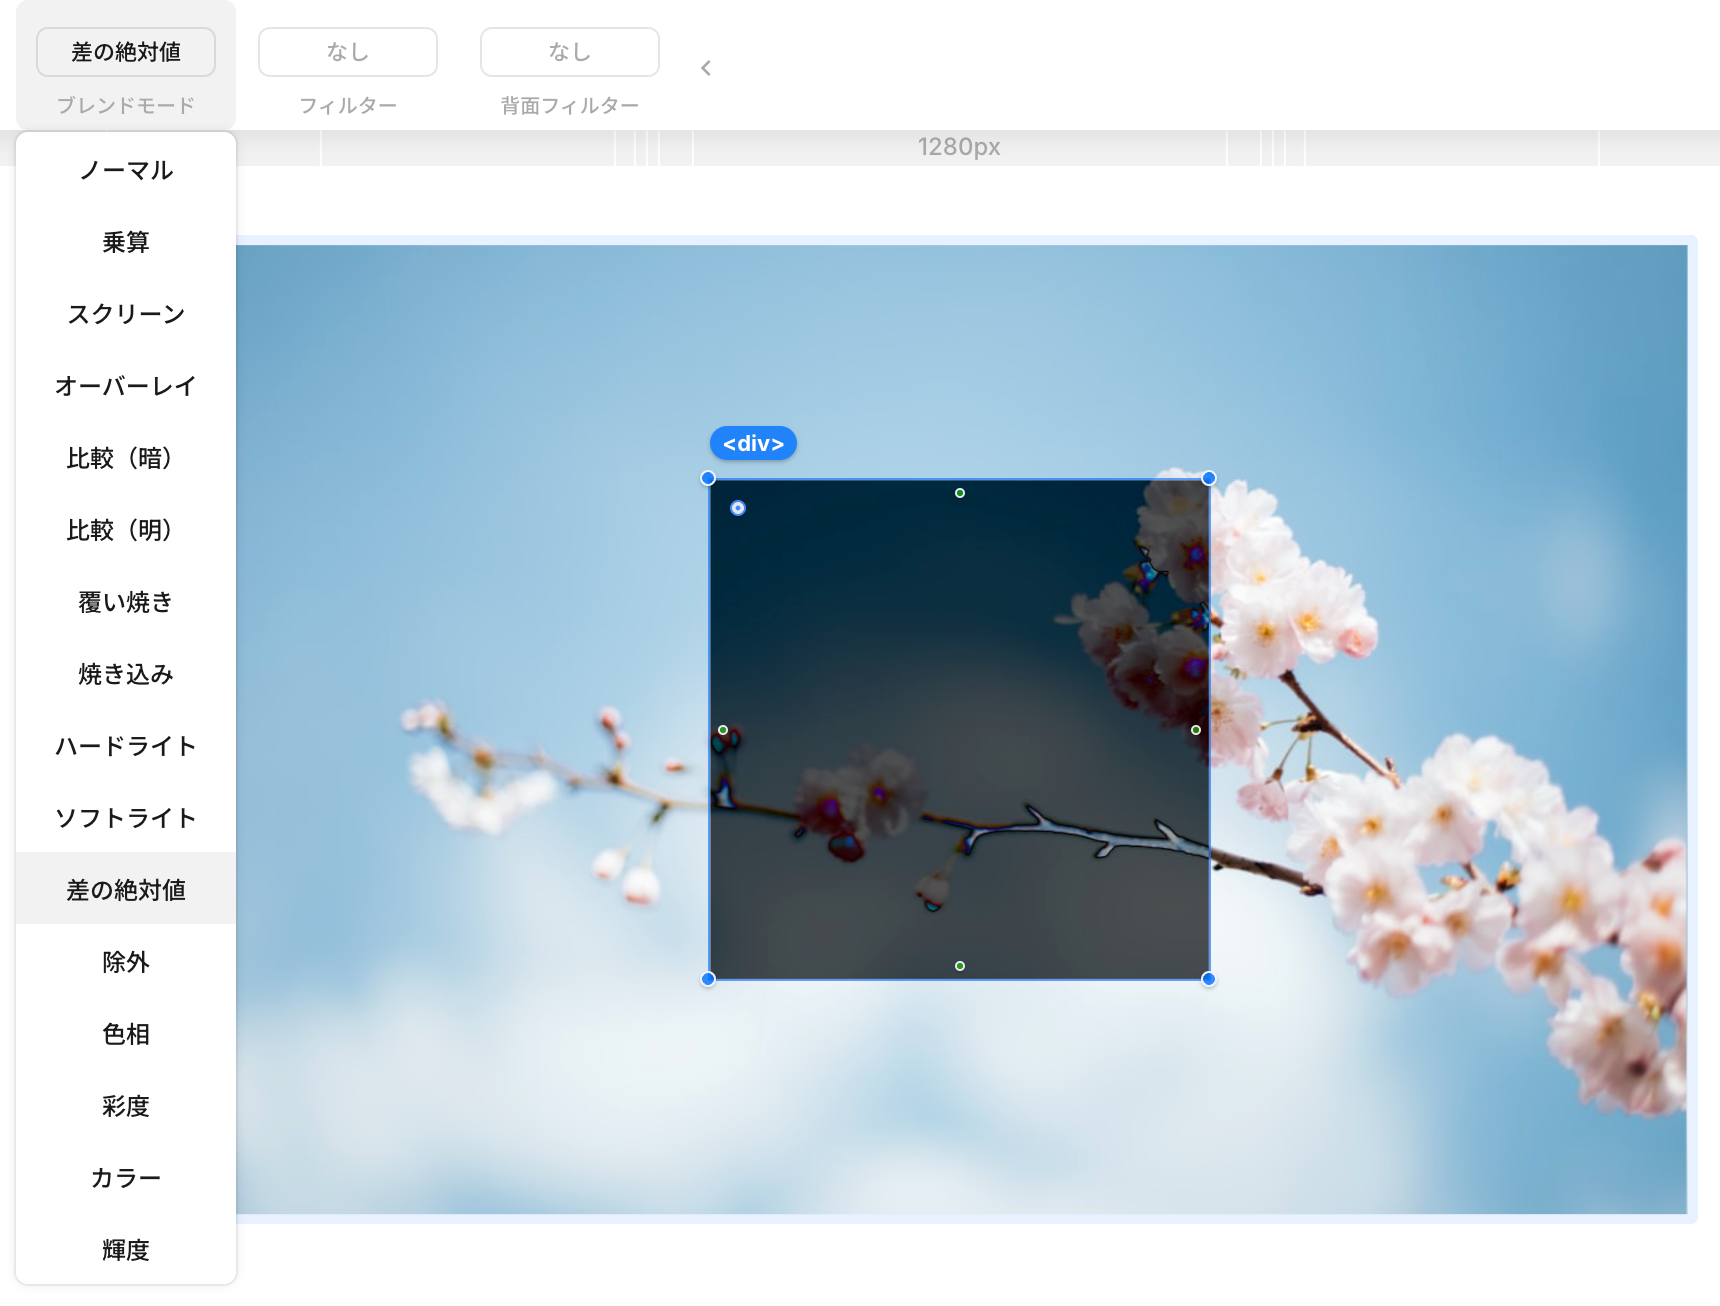Choose 除外 blend mode
The image size is (1720, 1306).
click(x=126, y=962)
